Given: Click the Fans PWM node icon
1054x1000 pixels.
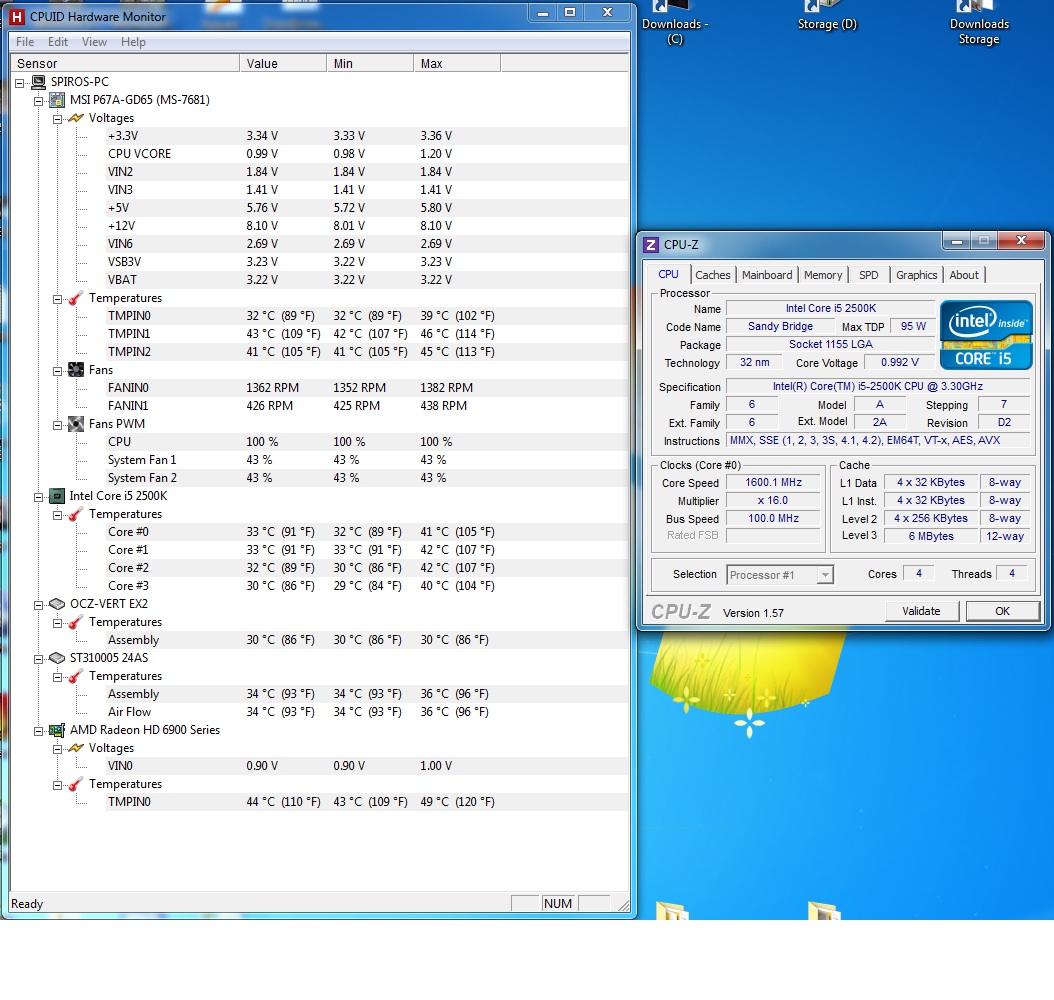Looking at the screenshot, I should (76, 424).
